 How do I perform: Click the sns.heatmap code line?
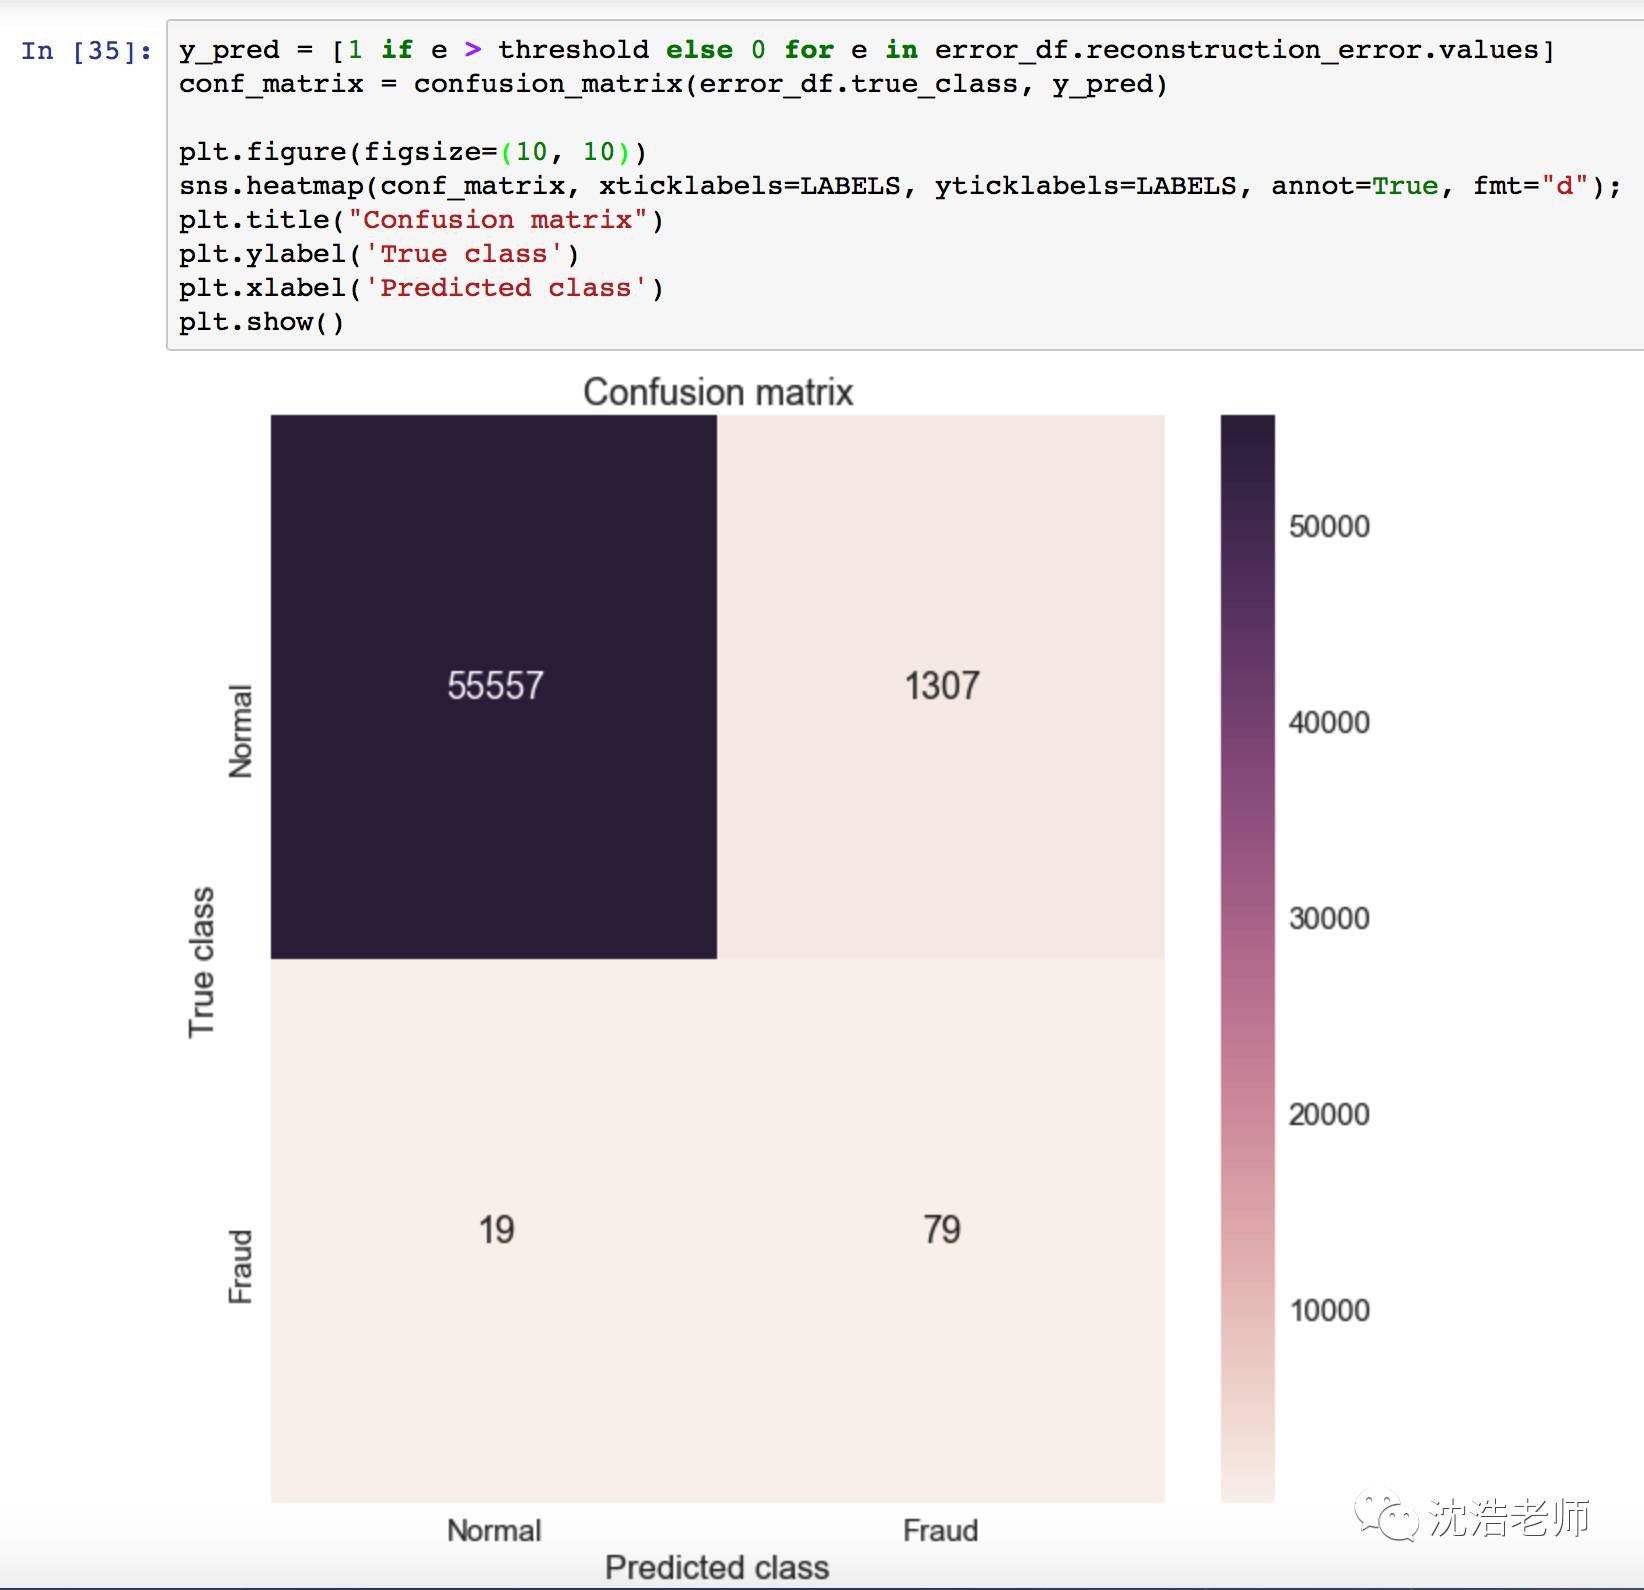pos(900,186)
